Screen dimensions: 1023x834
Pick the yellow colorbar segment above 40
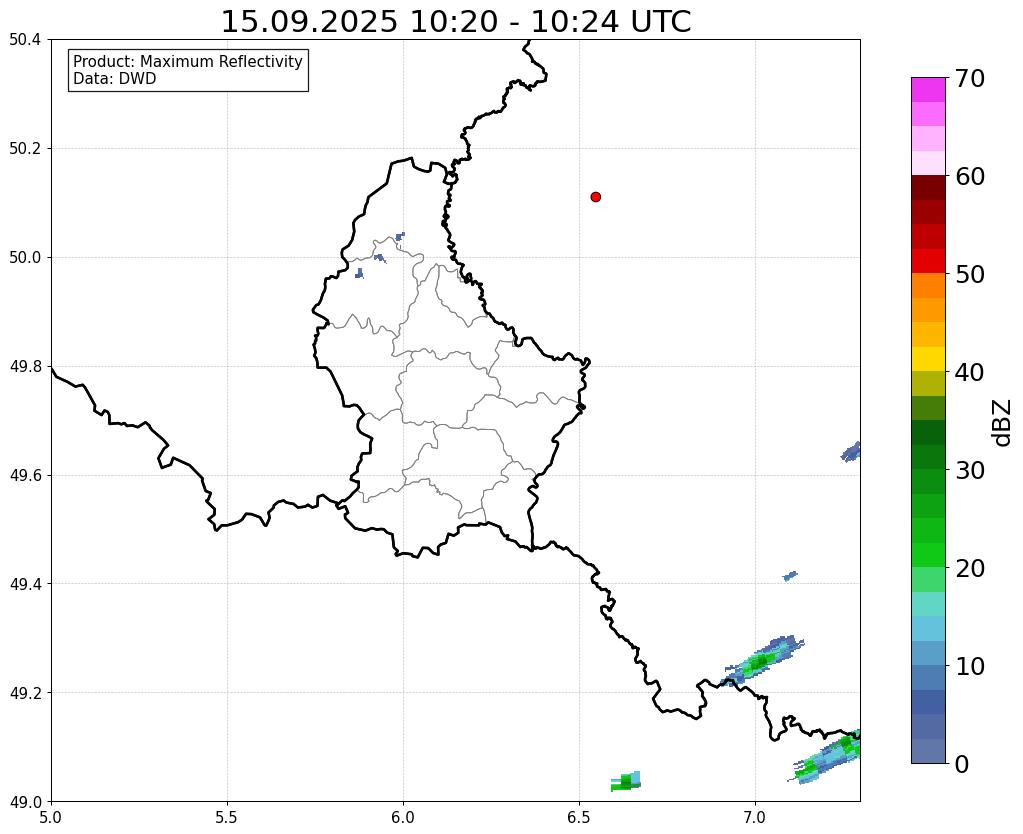click(928, 359)
